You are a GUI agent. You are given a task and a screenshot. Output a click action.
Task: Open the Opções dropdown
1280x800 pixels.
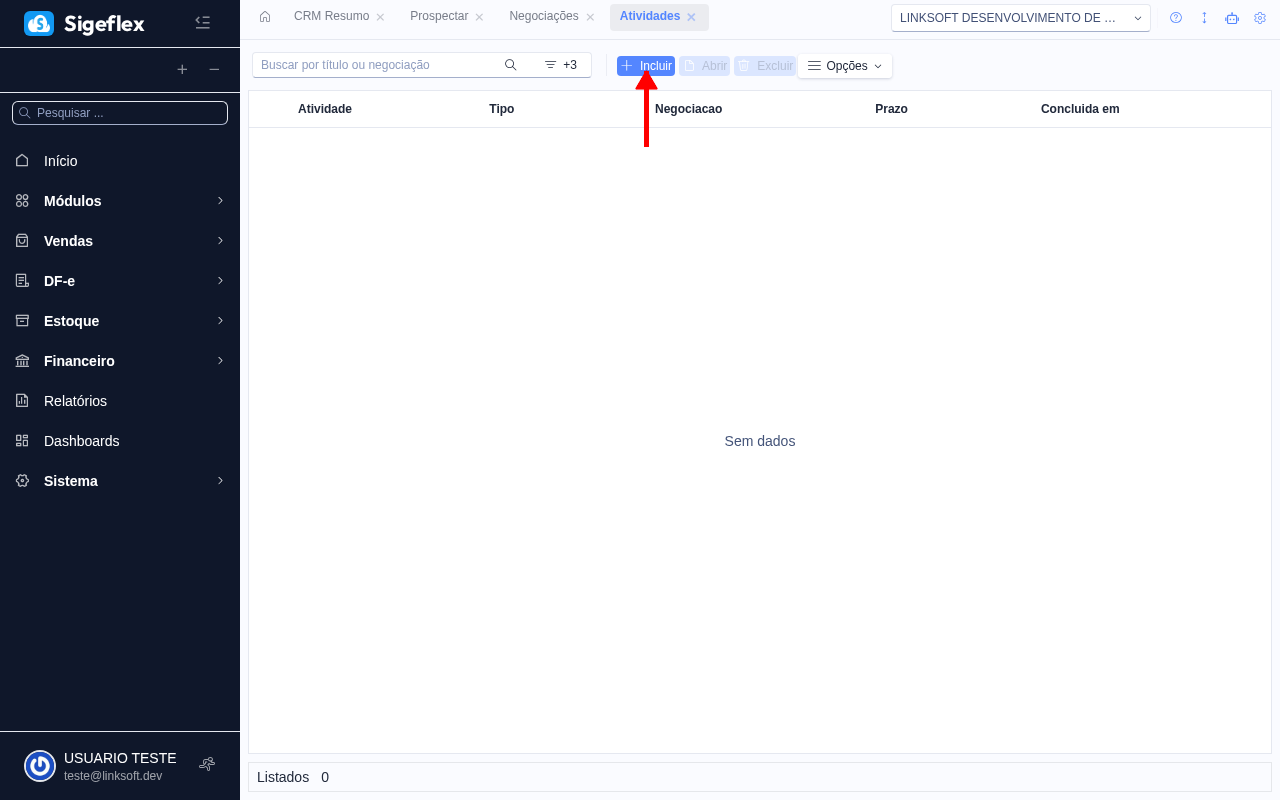coord(844,65)
